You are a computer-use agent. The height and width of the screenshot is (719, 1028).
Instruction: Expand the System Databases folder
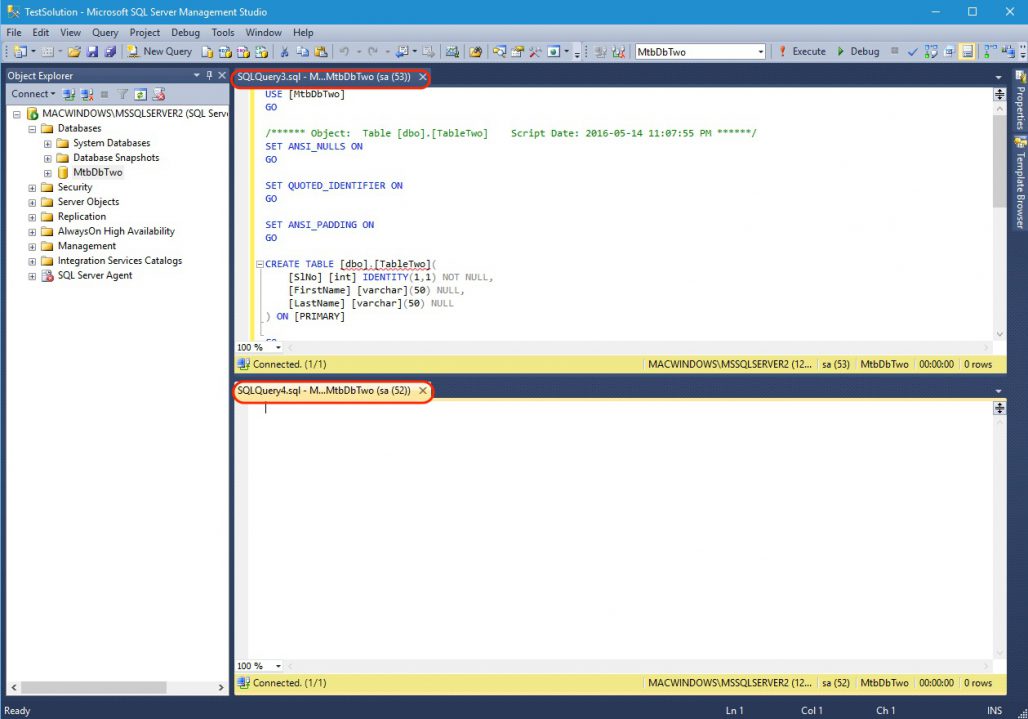(47, 144)
